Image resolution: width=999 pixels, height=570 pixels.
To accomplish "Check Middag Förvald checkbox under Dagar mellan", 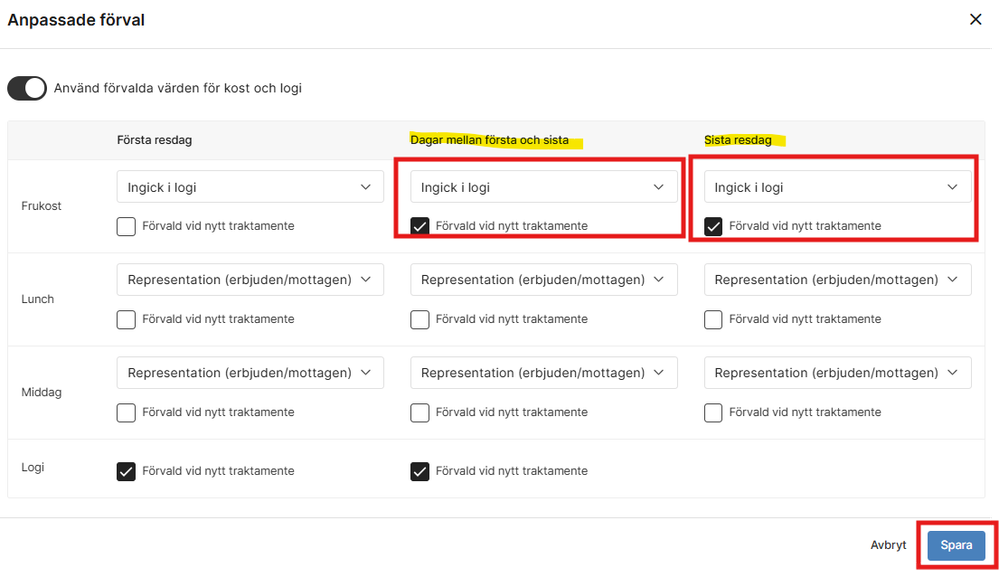I will click(420, 412).
